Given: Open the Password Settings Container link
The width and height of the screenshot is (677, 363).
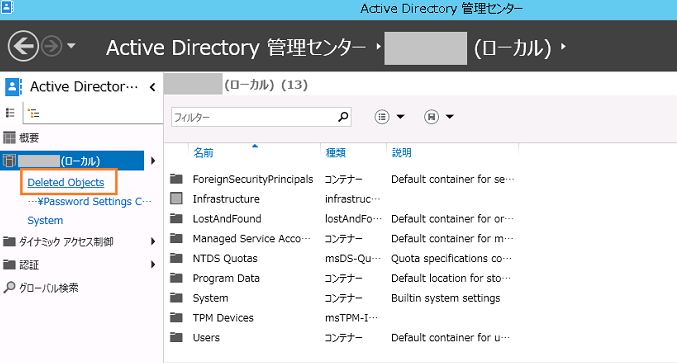Looking at the screenshot, I should pos(89,202).
